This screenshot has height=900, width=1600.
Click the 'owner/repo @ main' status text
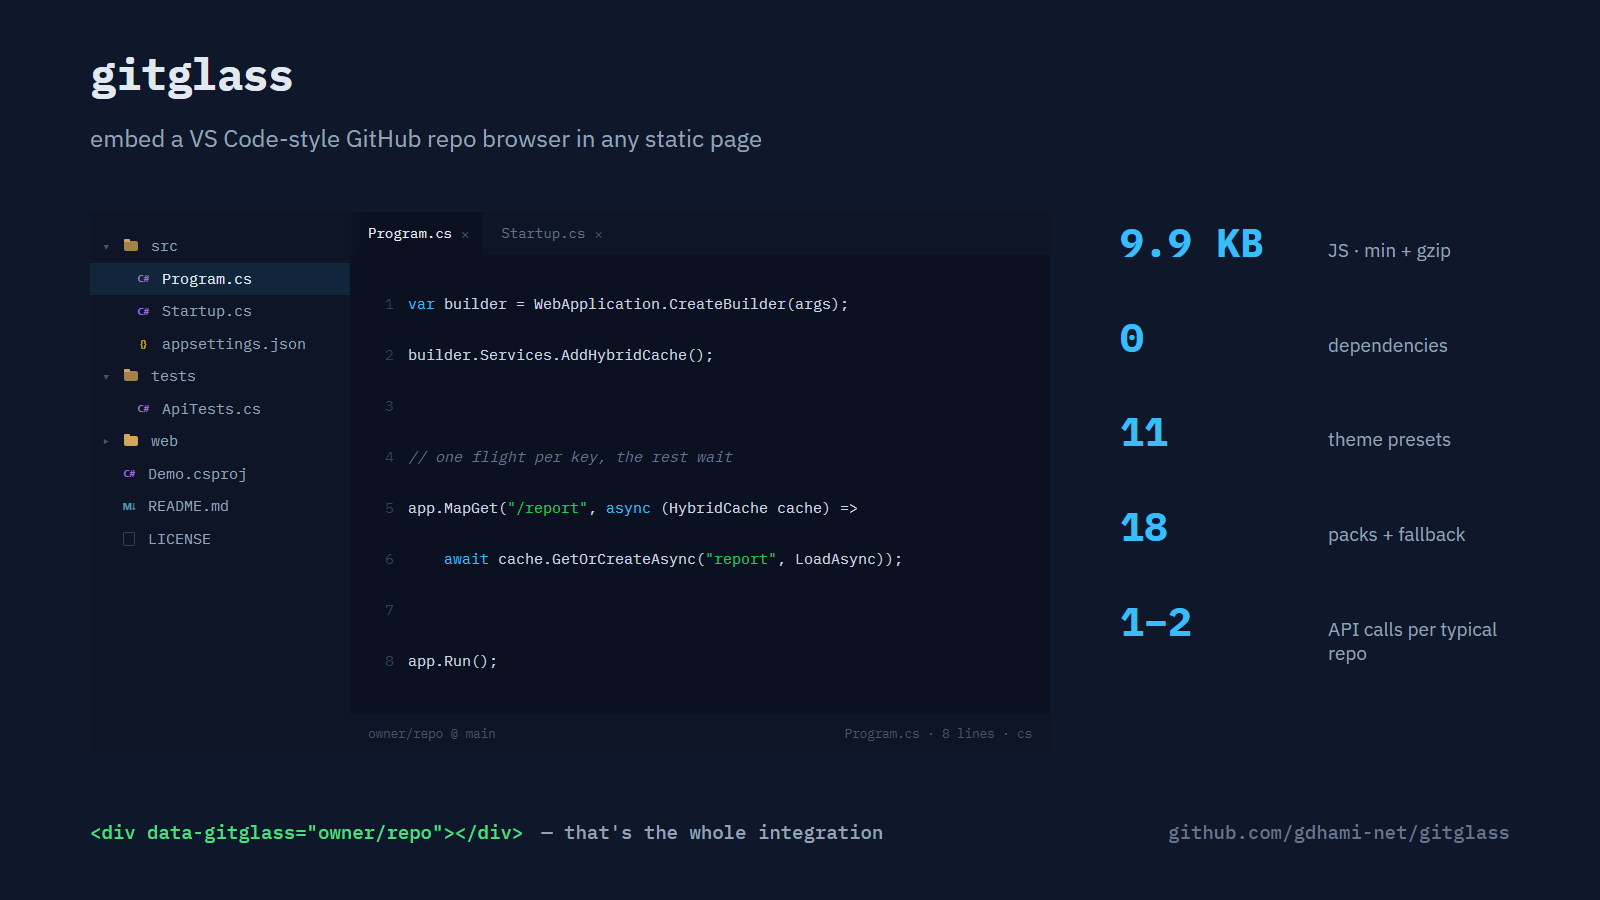pyautogui.click(x=432, y=734)
